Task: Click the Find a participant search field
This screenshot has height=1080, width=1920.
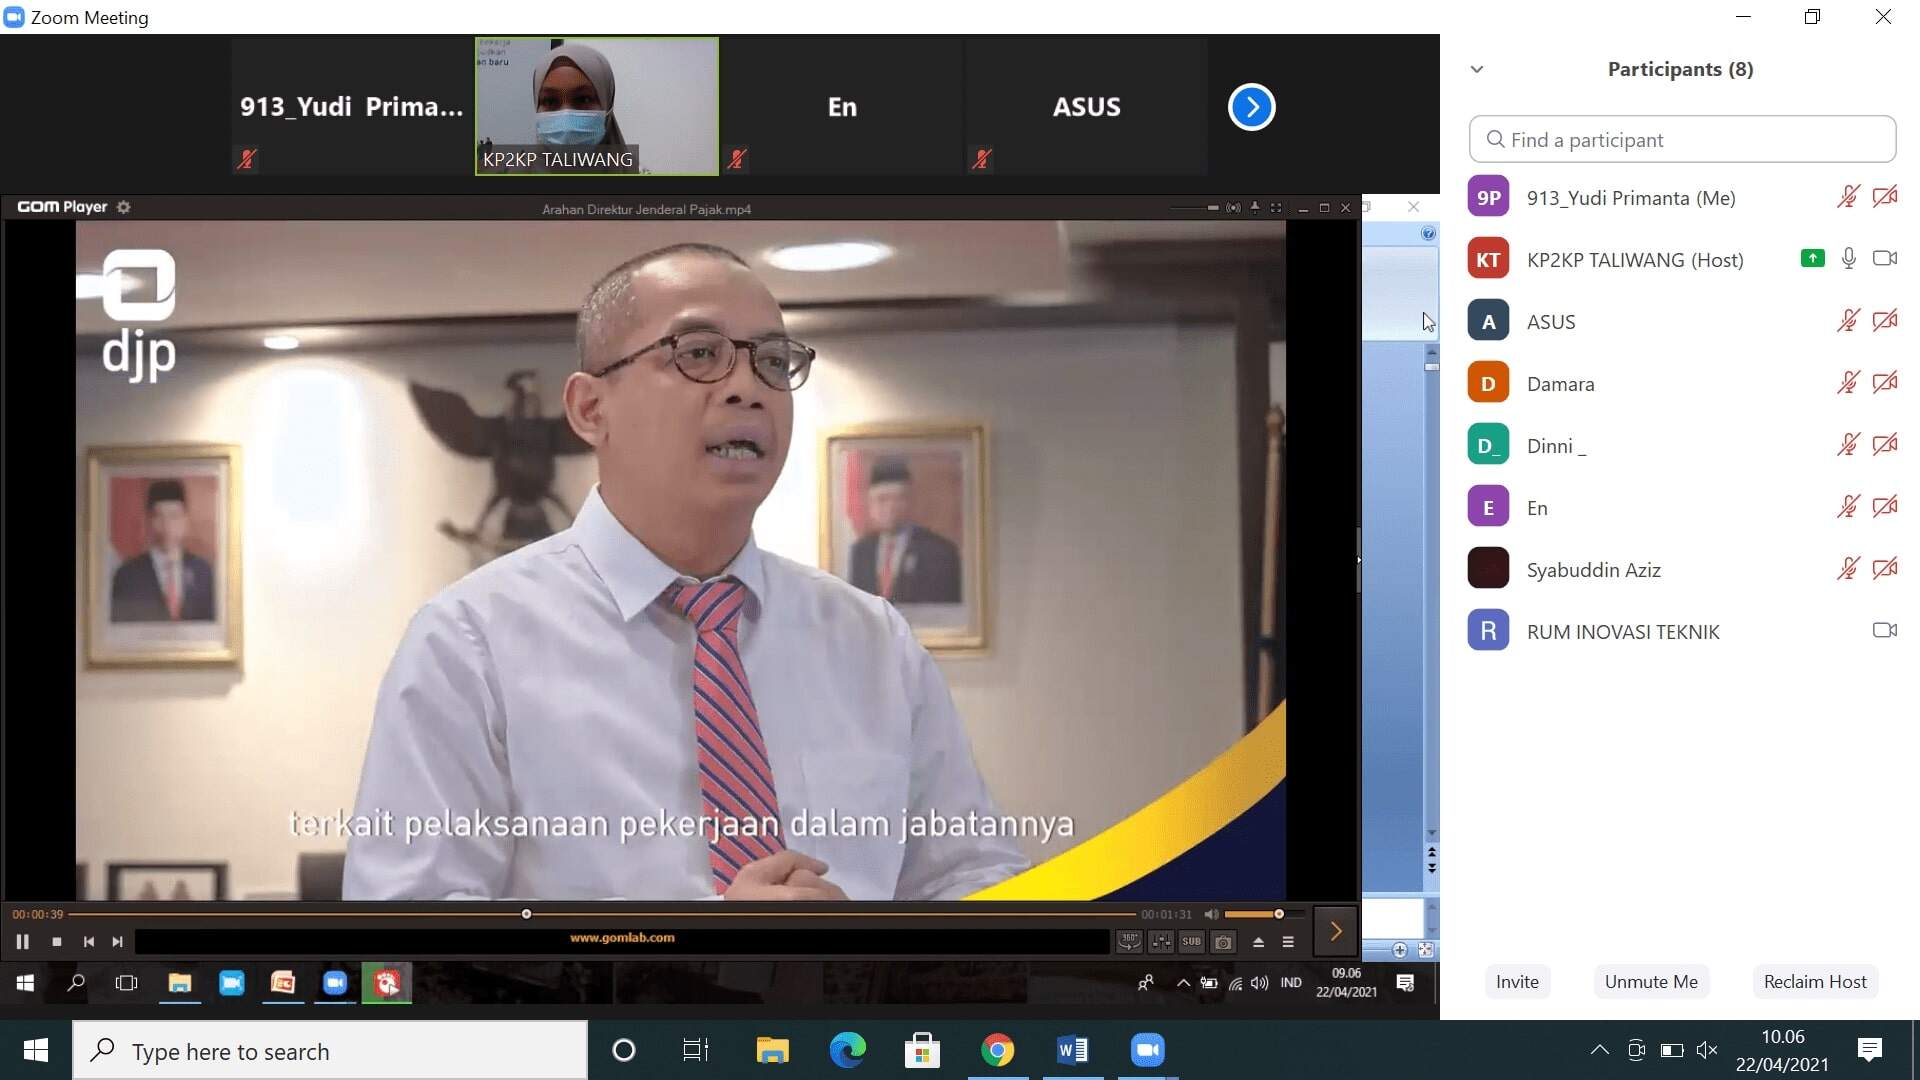Action: click(1683, 140)
